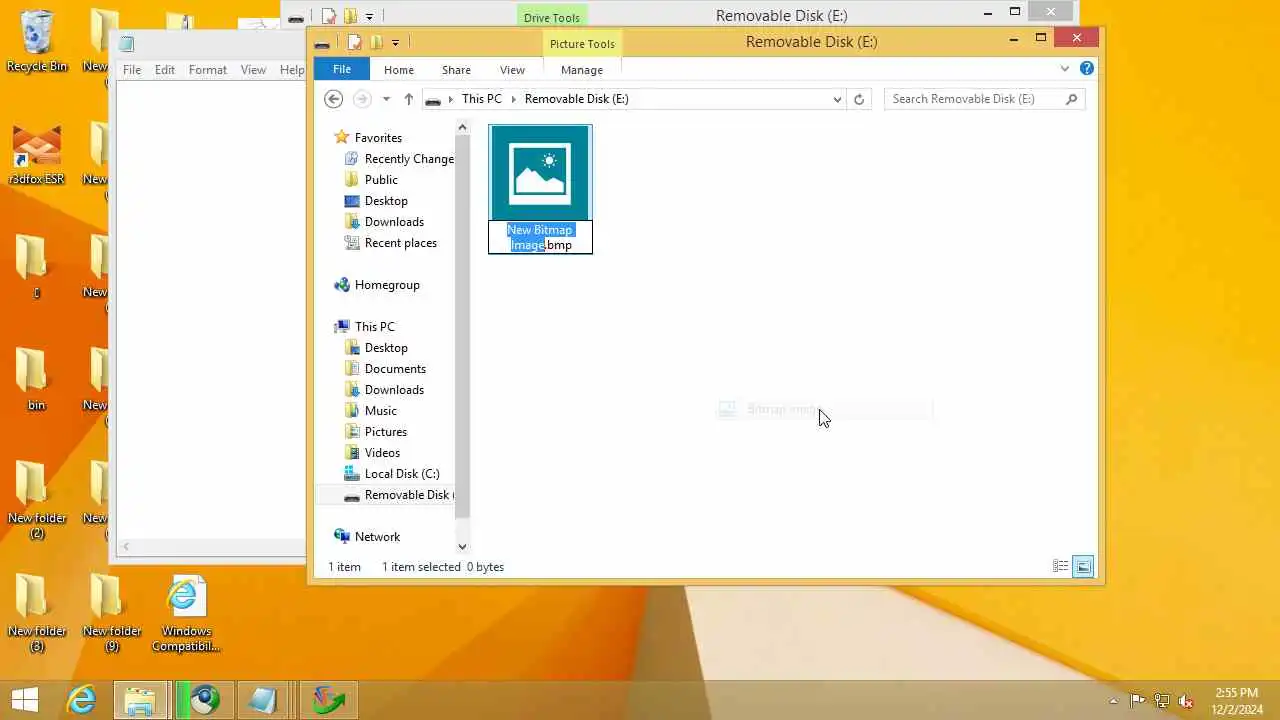Image resolution: width=1280 pixels, height=720 pixels.
Task: Open the Music folder
Action: coord(381,411)
